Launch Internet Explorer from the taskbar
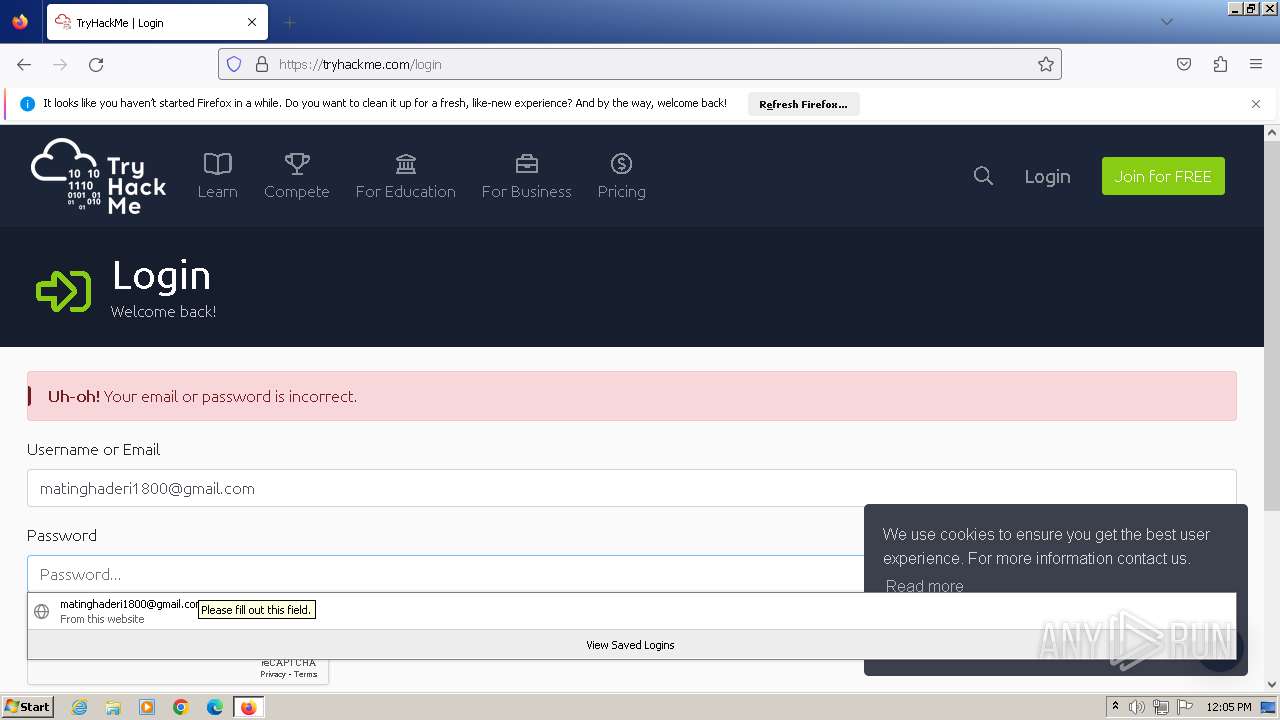 [79, 707]
